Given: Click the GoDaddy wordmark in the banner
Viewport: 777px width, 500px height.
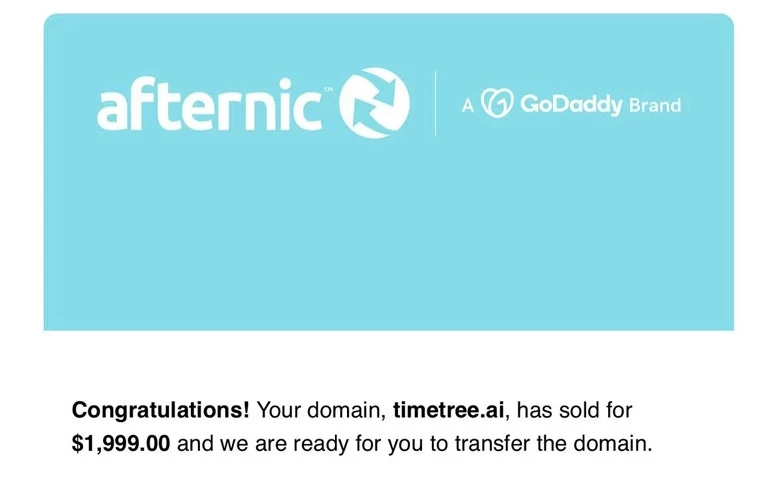Looking at the screenshot, I should [571, 105].
